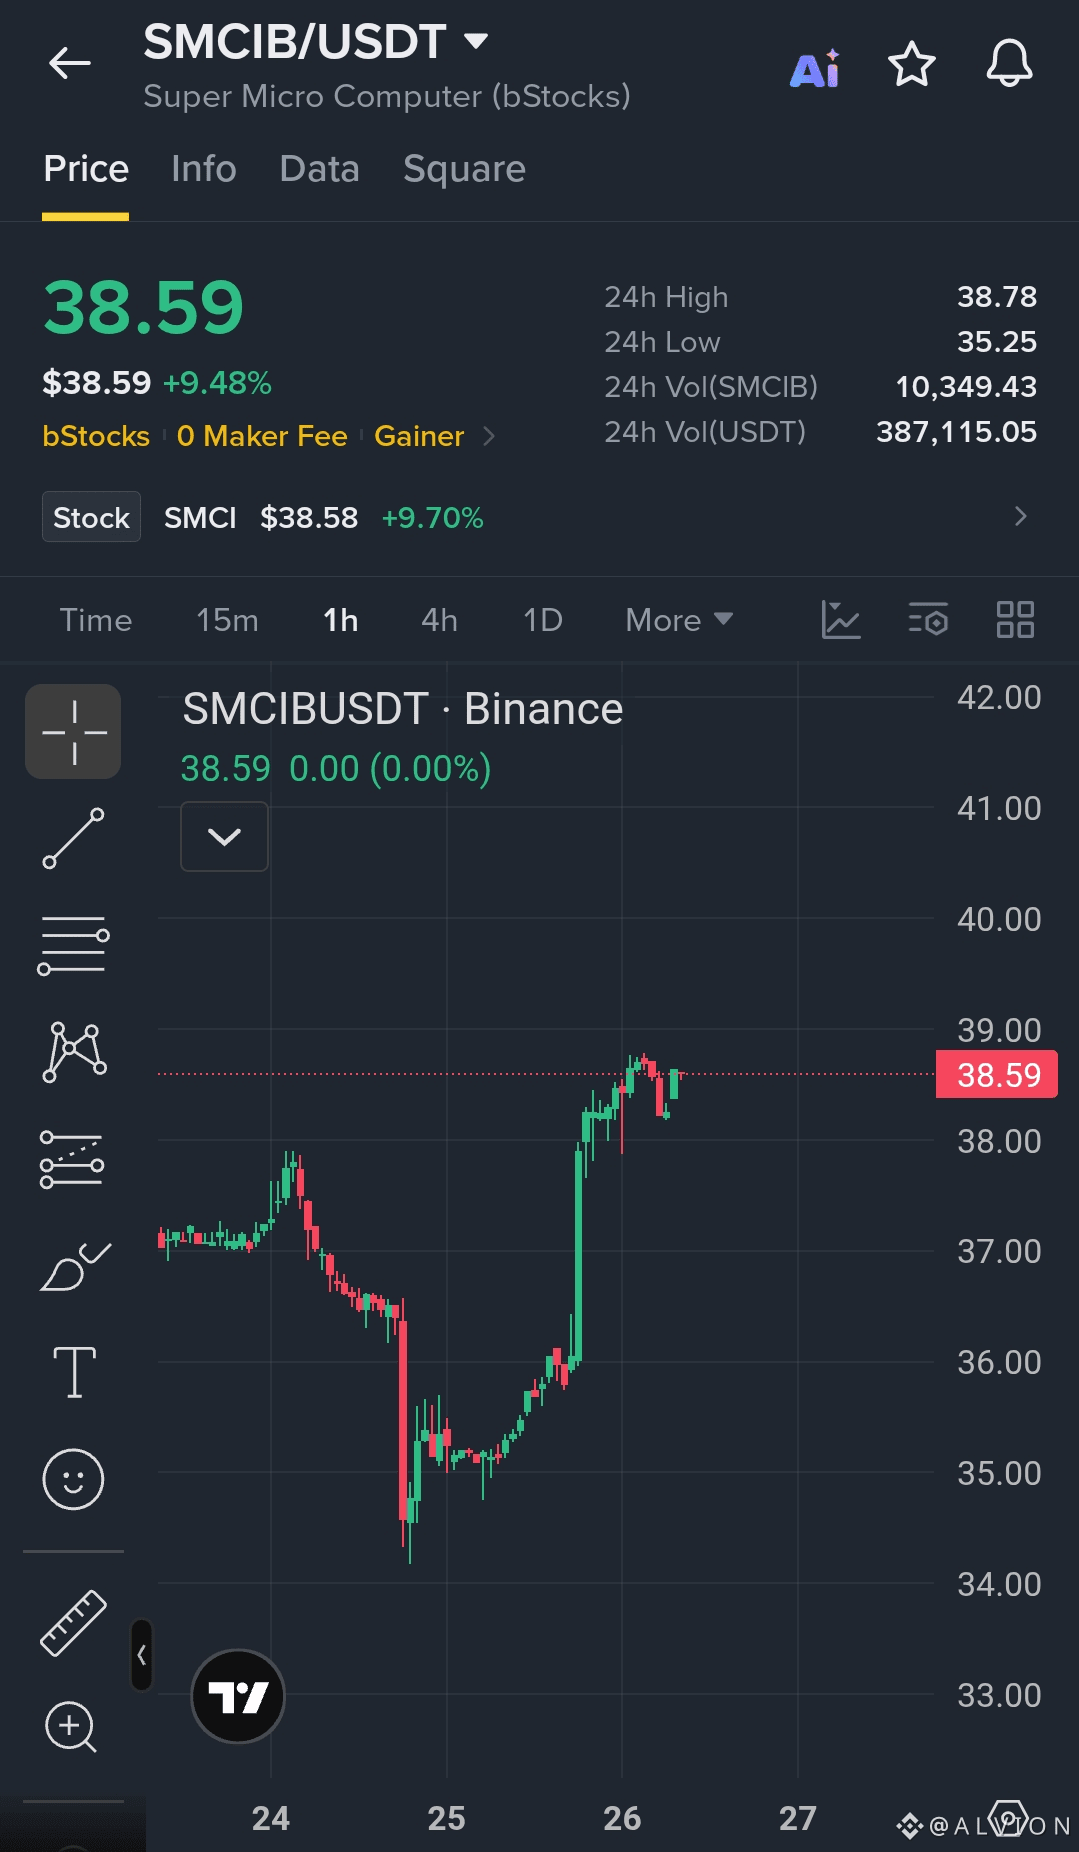The width and height of the screenshot is (1079, 1852).
Task: Tap the Stock label badge
Action: (x=91, y=517)
